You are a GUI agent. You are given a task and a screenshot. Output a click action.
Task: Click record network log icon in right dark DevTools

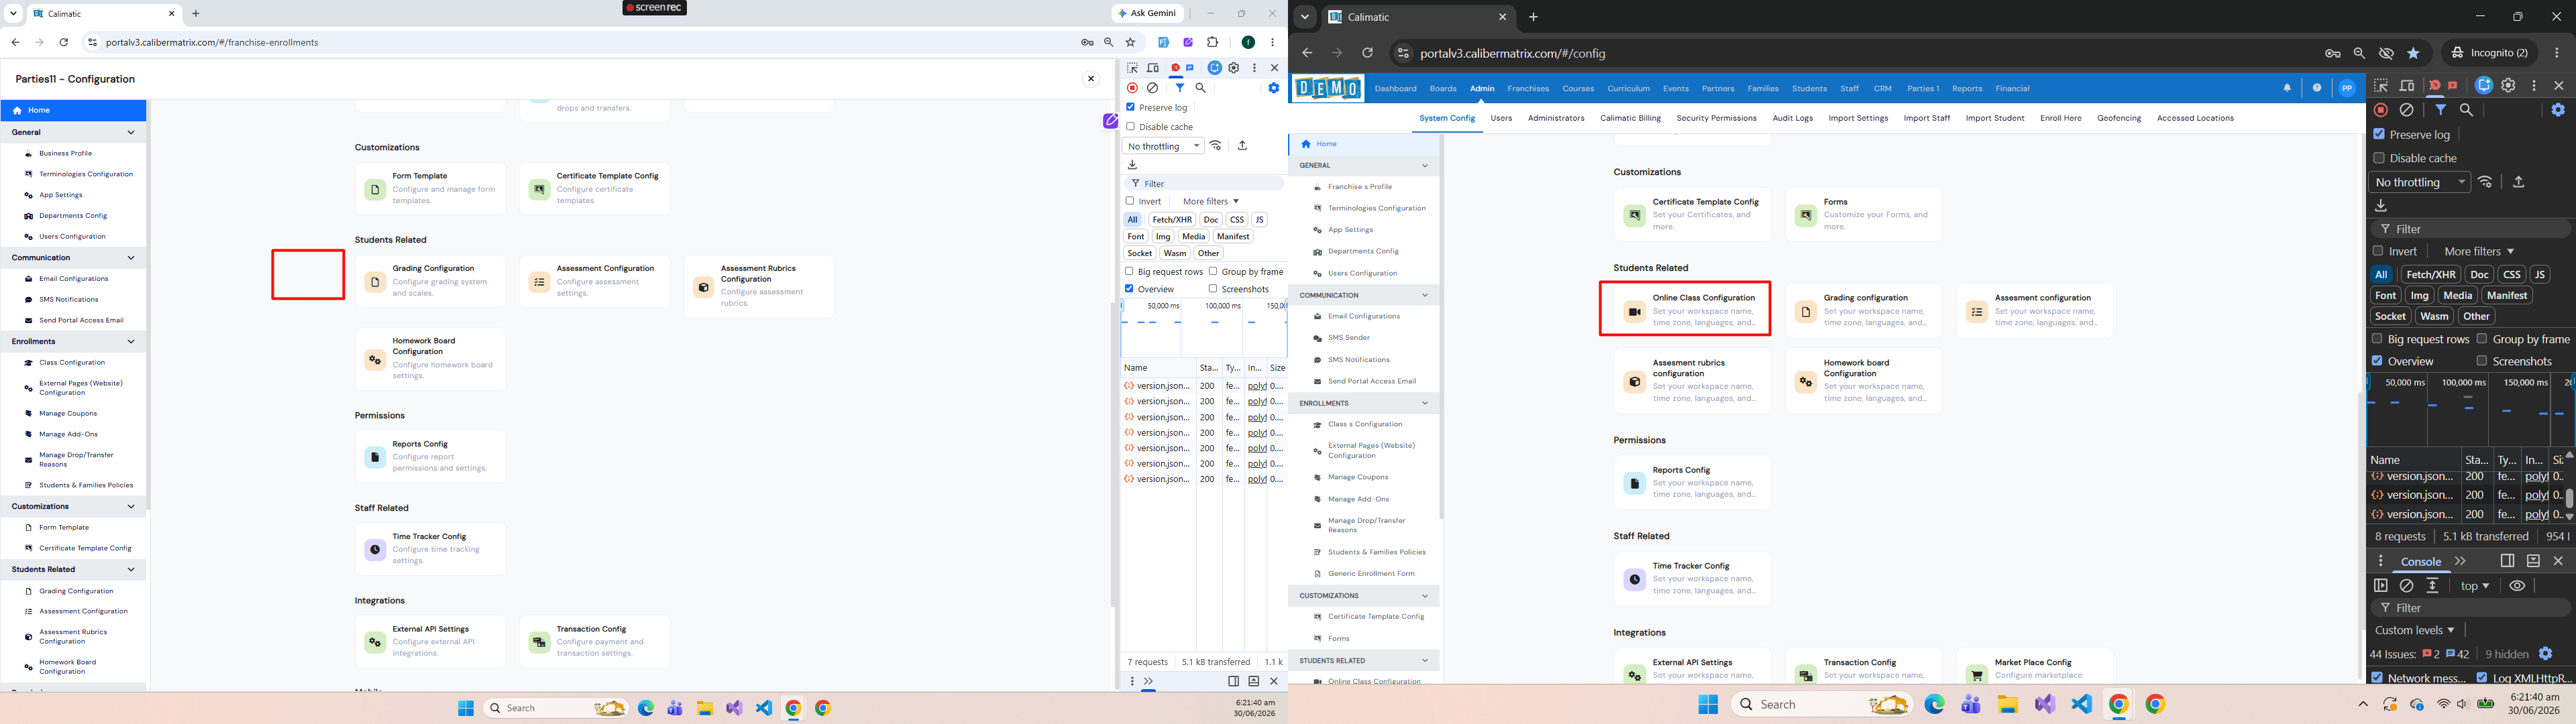(2381, 110)
